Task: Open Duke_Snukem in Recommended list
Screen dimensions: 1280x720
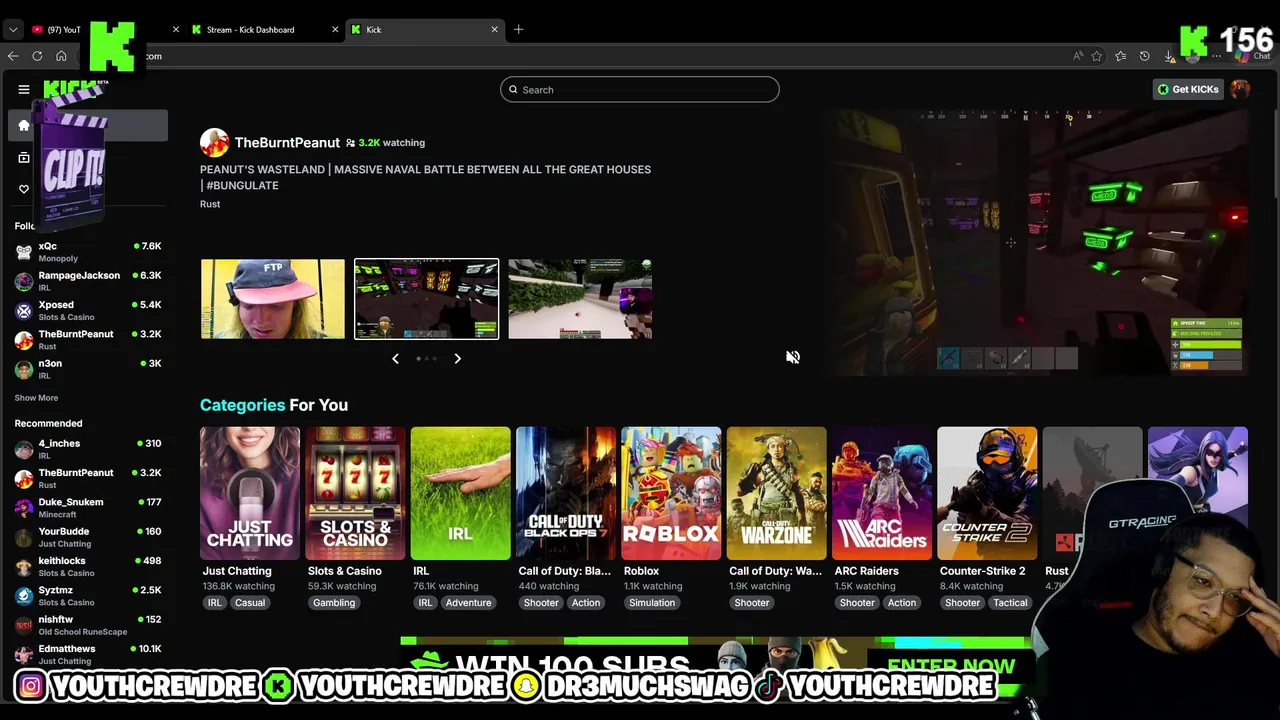Action: [88, 508]
